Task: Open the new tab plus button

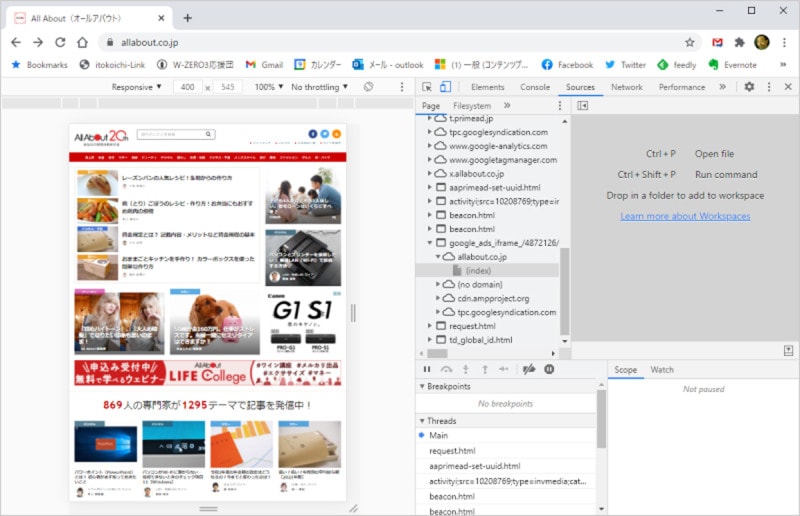Action: [187, 18]
